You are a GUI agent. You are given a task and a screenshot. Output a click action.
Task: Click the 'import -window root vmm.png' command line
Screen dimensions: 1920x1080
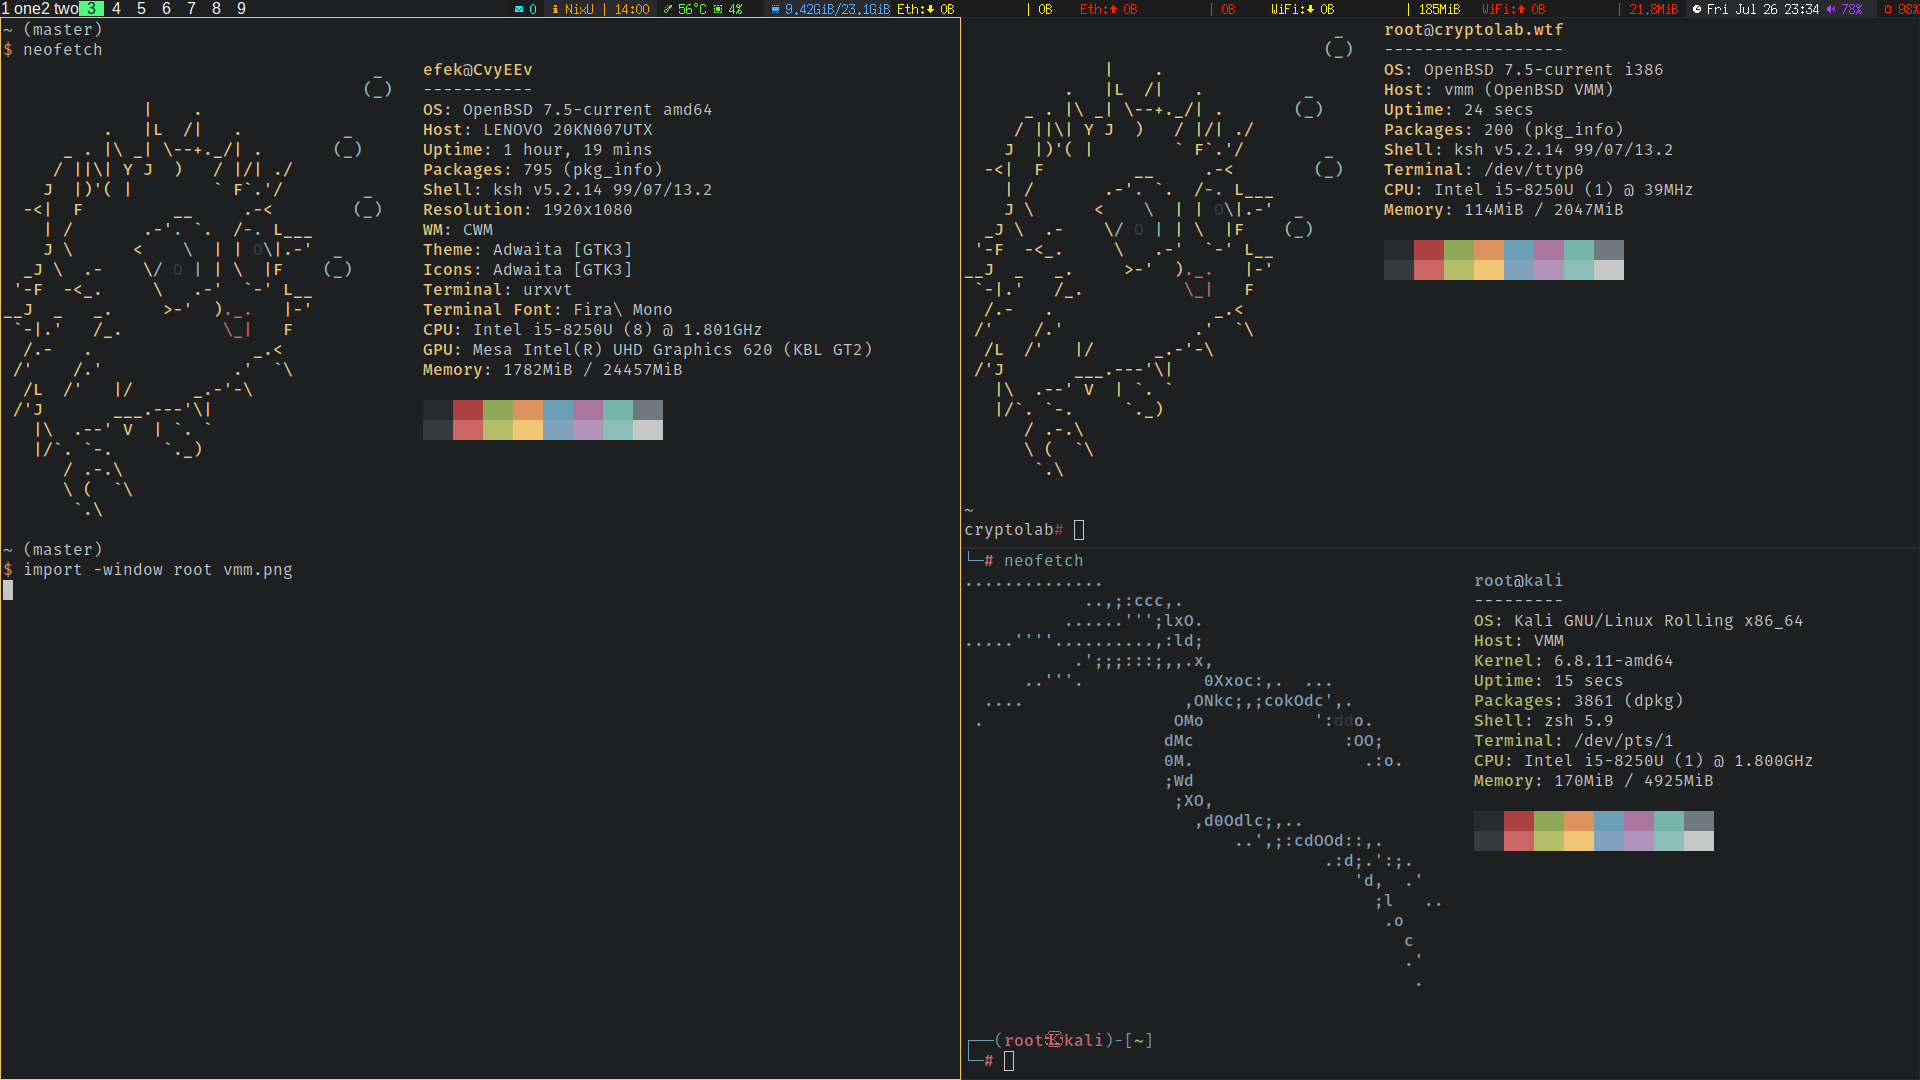(158, 570)
